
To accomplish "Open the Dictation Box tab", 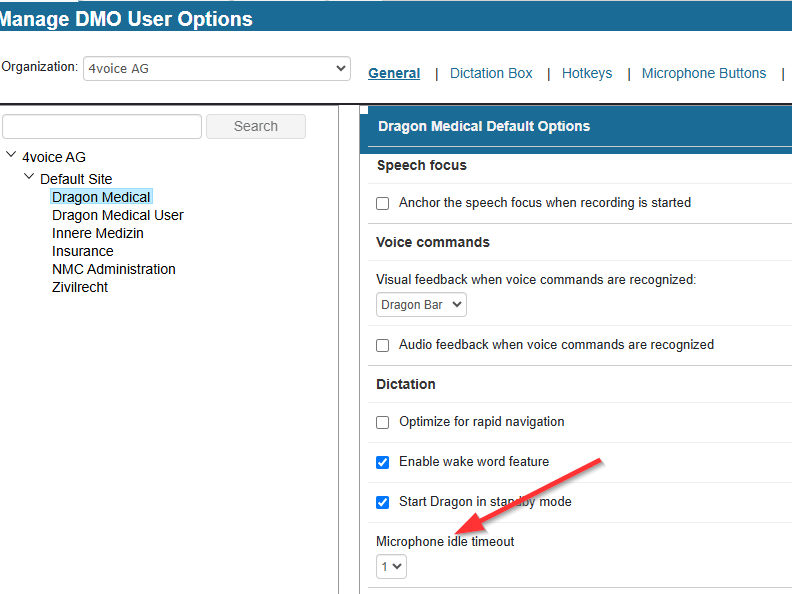I will [x=491, y=73].
